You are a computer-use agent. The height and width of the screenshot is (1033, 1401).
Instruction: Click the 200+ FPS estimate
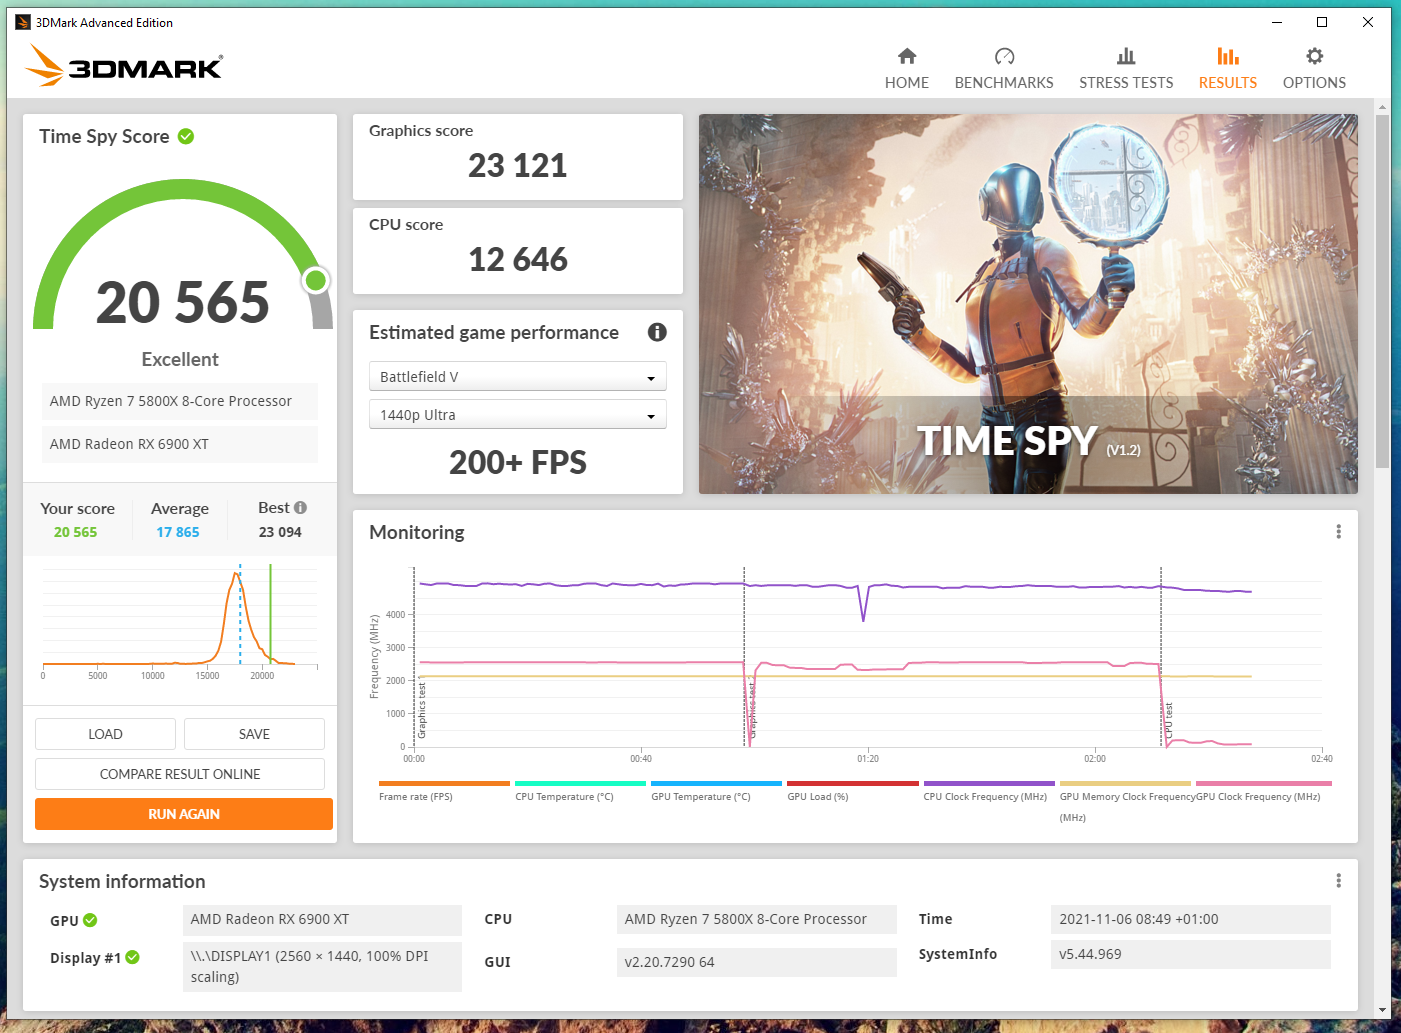[517, 462]
